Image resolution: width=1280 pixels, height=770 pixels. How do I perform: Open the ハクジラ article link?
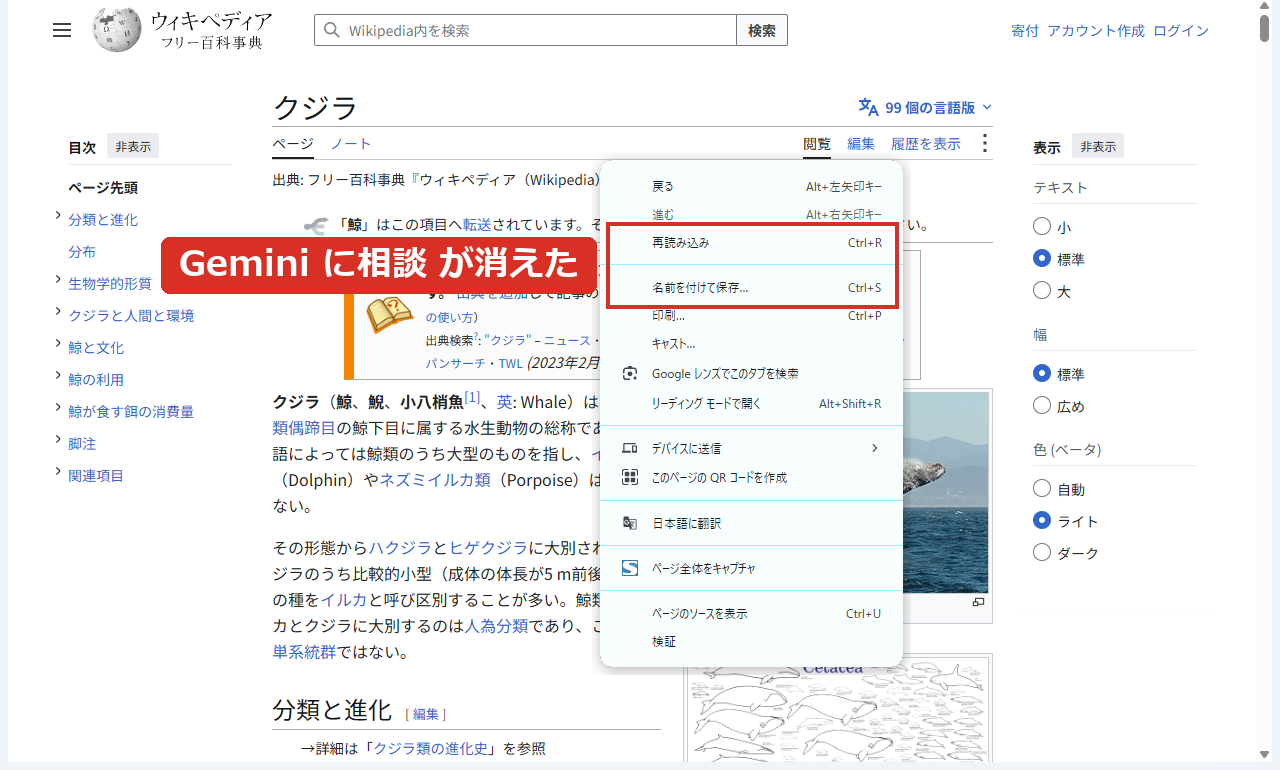click(401, 548)
